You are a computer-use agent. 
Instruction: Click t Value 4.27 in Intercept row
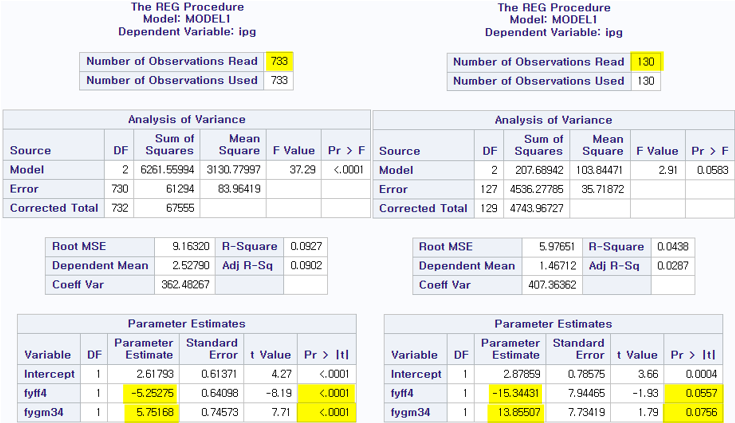tap(283, 374)
